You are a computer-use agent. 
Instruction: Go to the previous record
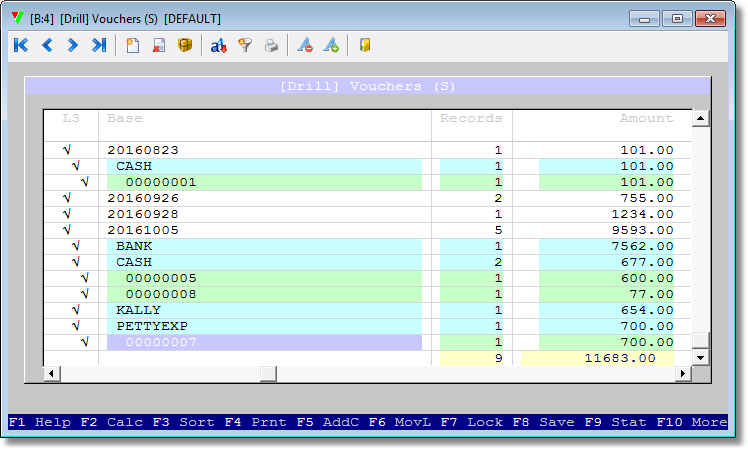click(x=47, y=45)
